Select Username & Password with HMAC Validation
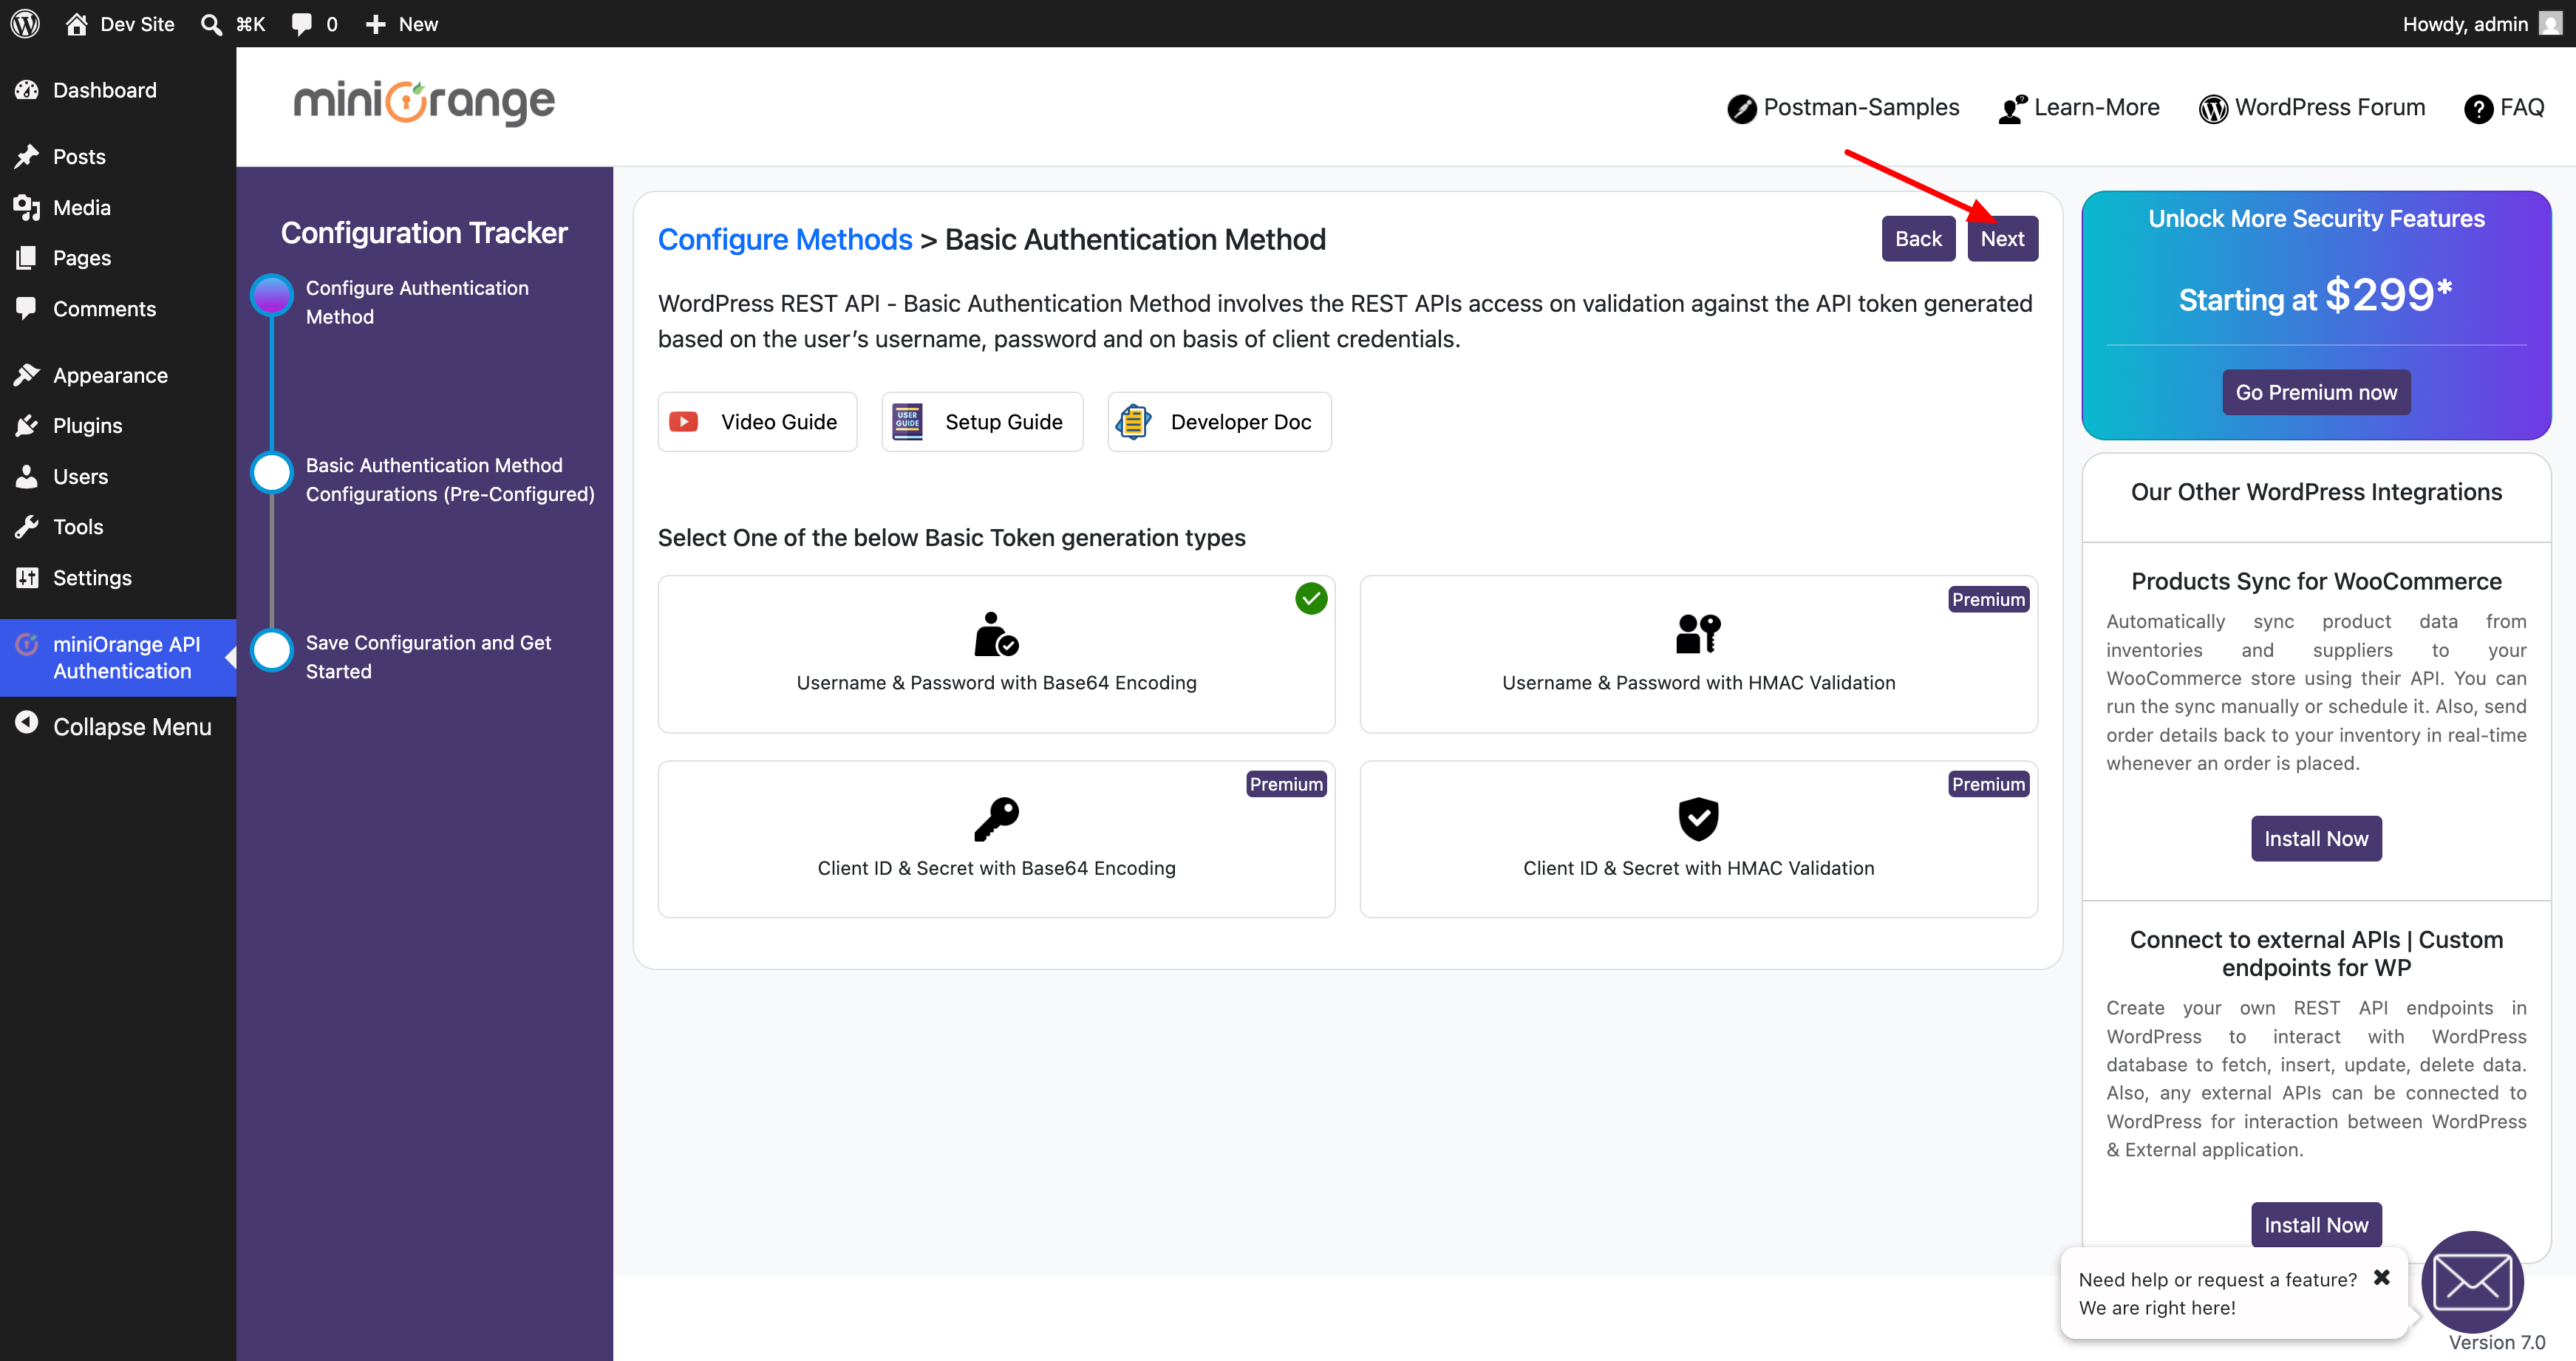This screenshot has height=1361, width=2576. (x=1698, y=654)
